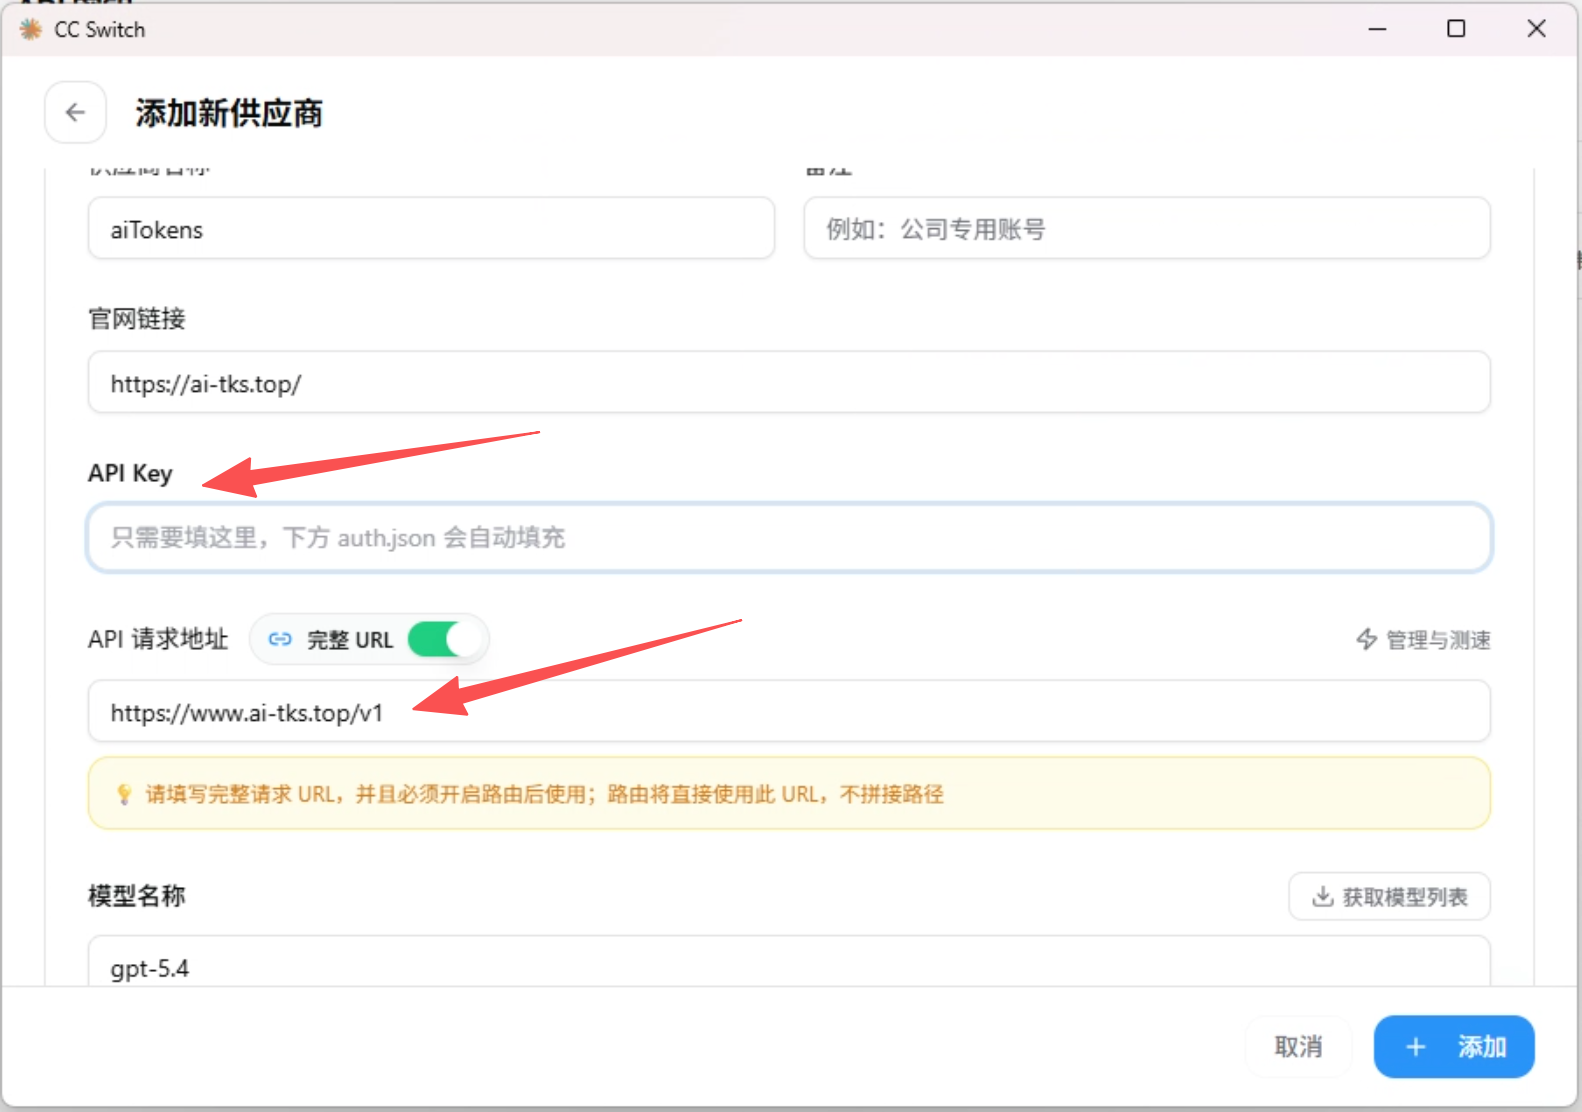1582x1112 pixels.
Task: Click the 取消 cancel button
Action: 1298,1047
